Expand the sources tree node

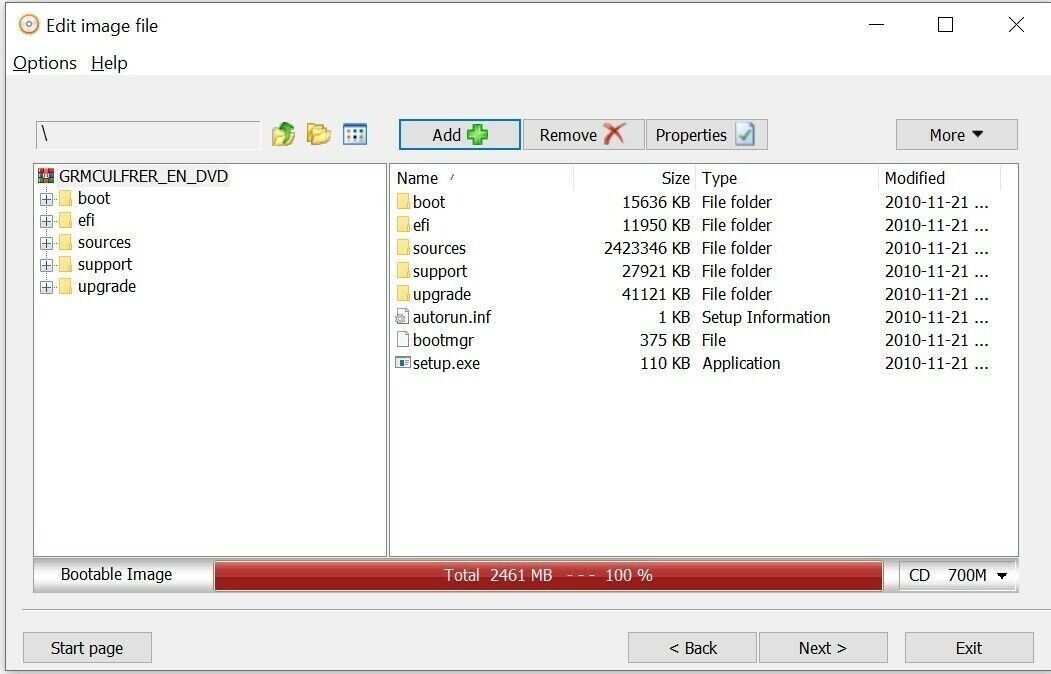point(47,242)
